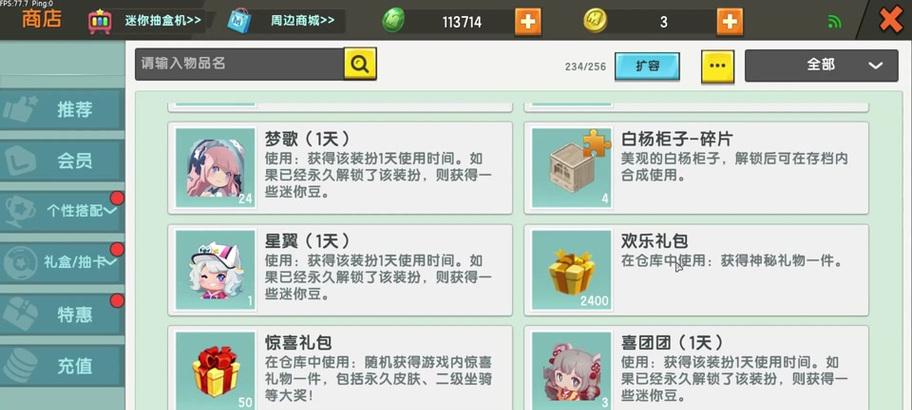Select the 白杨柜子 cabinet fragment icon
The height and width of the screenshot is (410, 912).
tap(571, 167)
